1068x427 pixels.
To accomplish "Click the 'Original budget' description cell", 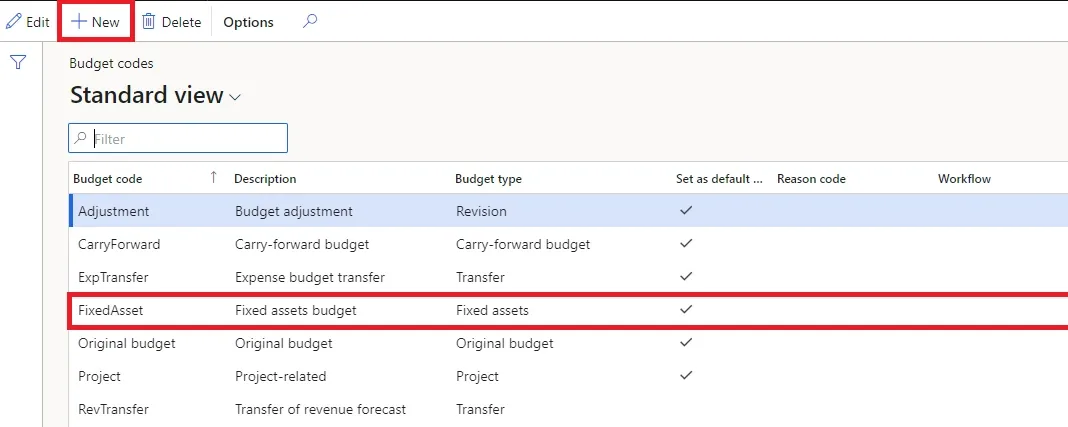I will pos(283,343).
